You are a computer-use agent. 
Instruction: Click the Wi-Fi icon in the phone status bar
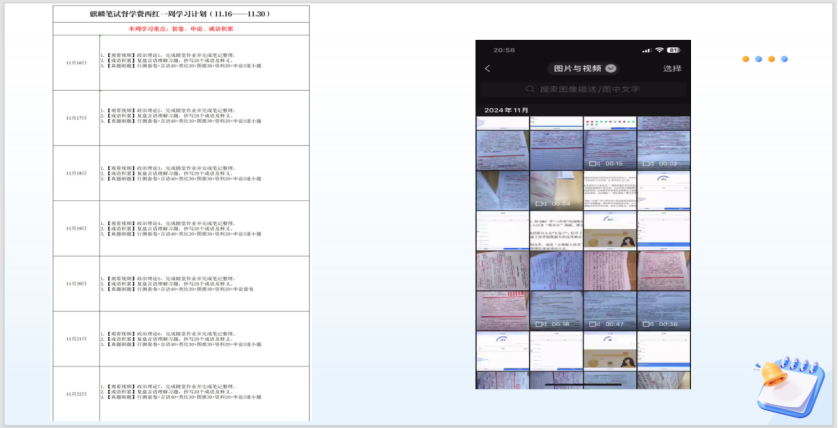(x=659, y=49)
